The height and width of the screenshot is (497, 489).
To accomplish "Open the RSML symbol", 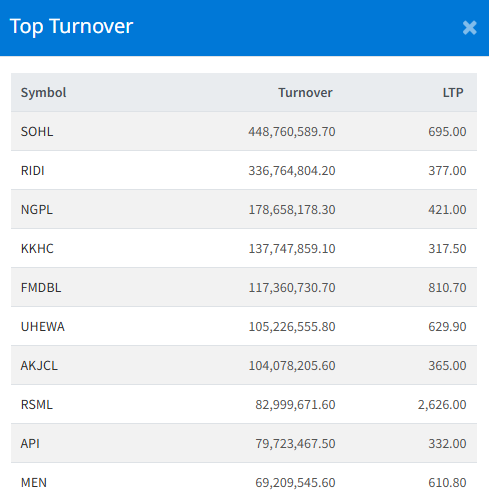I will point(37,405).
